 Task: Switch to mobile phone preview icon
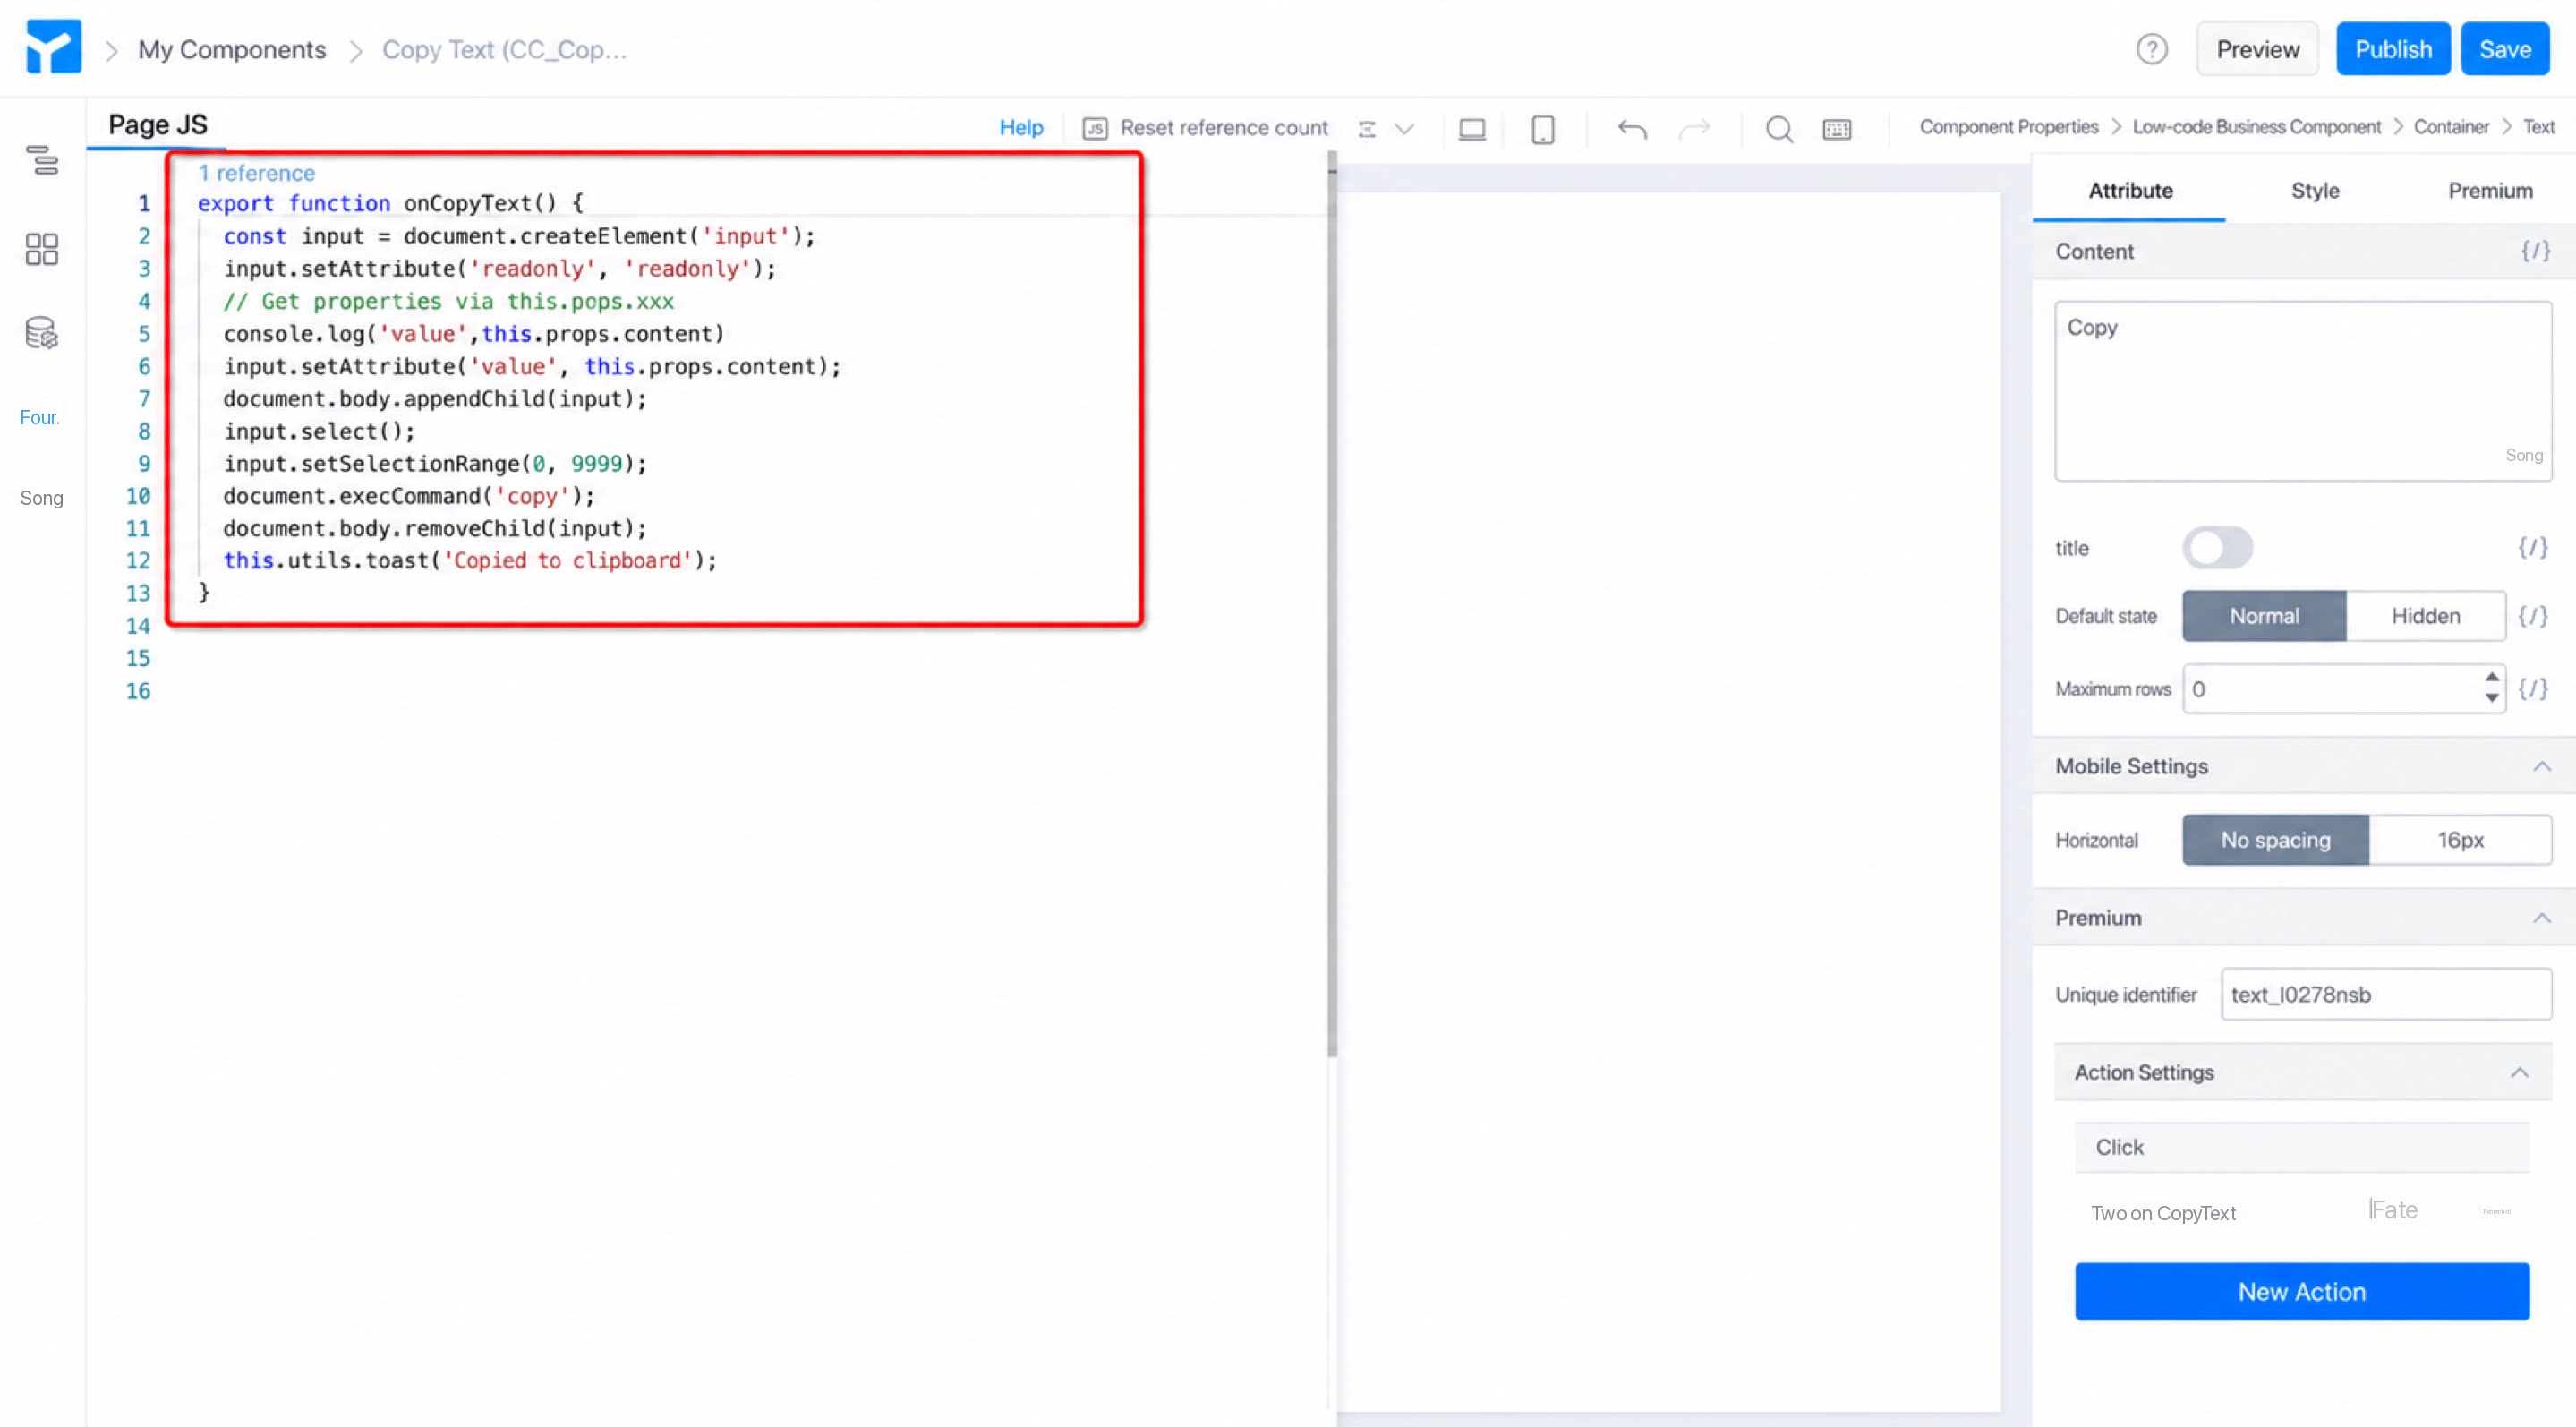[x=1543, y=129]
